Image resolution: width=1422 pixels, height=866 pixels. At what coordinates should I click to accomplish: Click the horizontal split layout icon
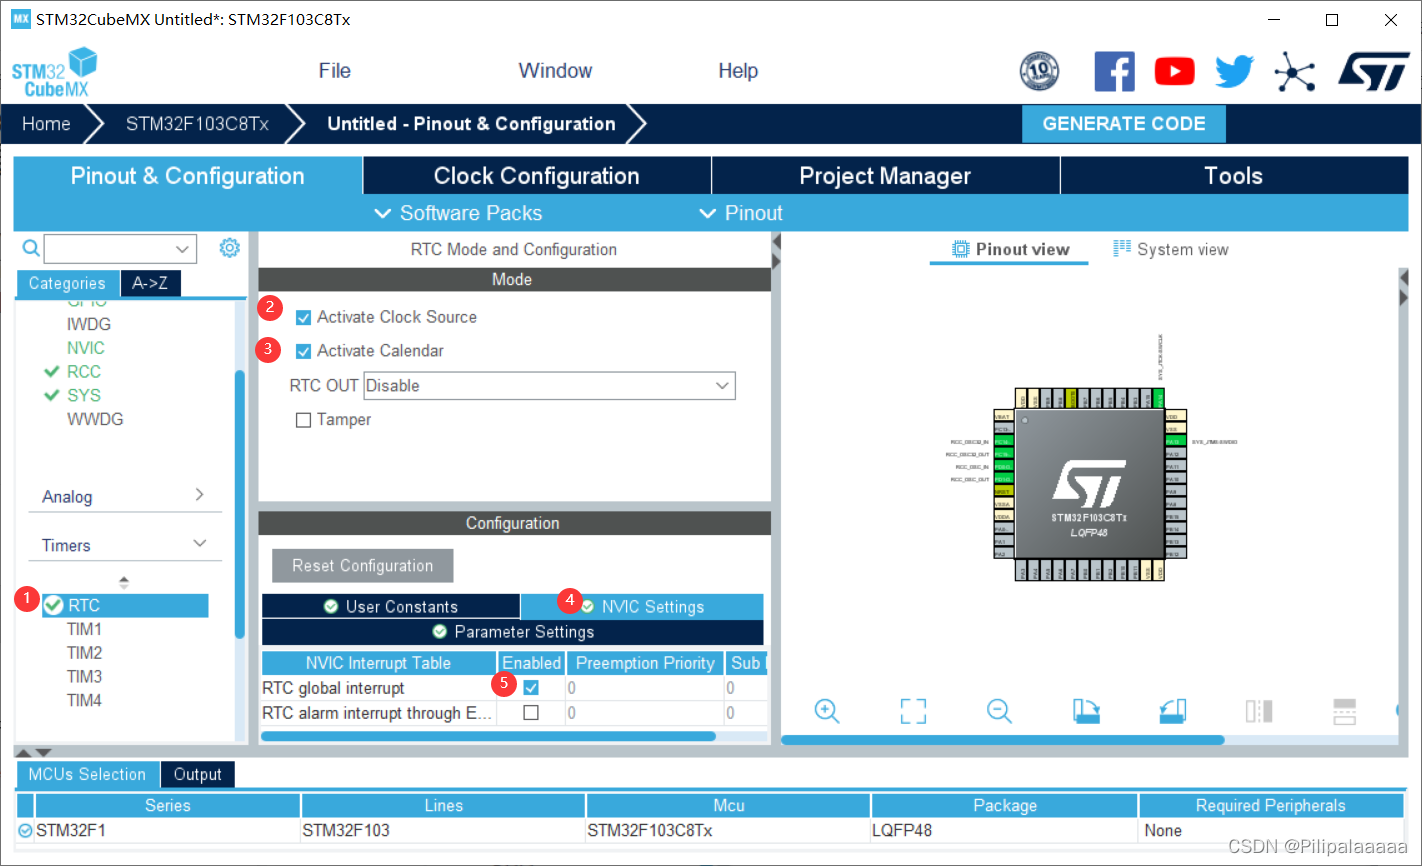click(1345, 711)
